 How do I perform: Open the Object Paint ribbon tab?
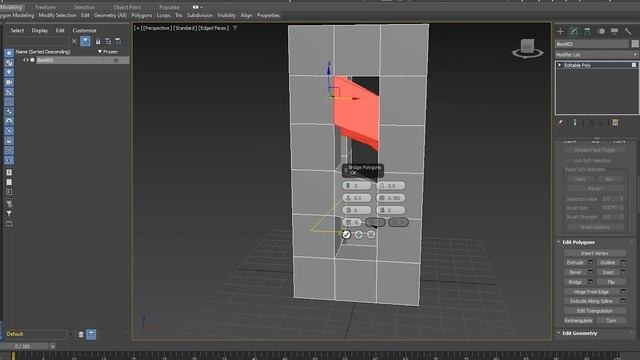(x=127, y=7)
